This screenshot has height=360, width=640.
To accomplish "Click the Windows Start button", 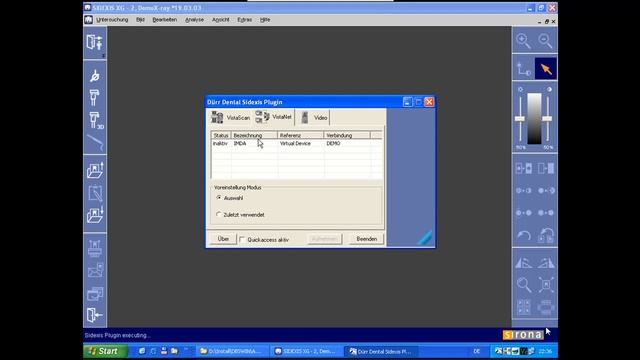I will pyautogui.click(x=106, y=351).
